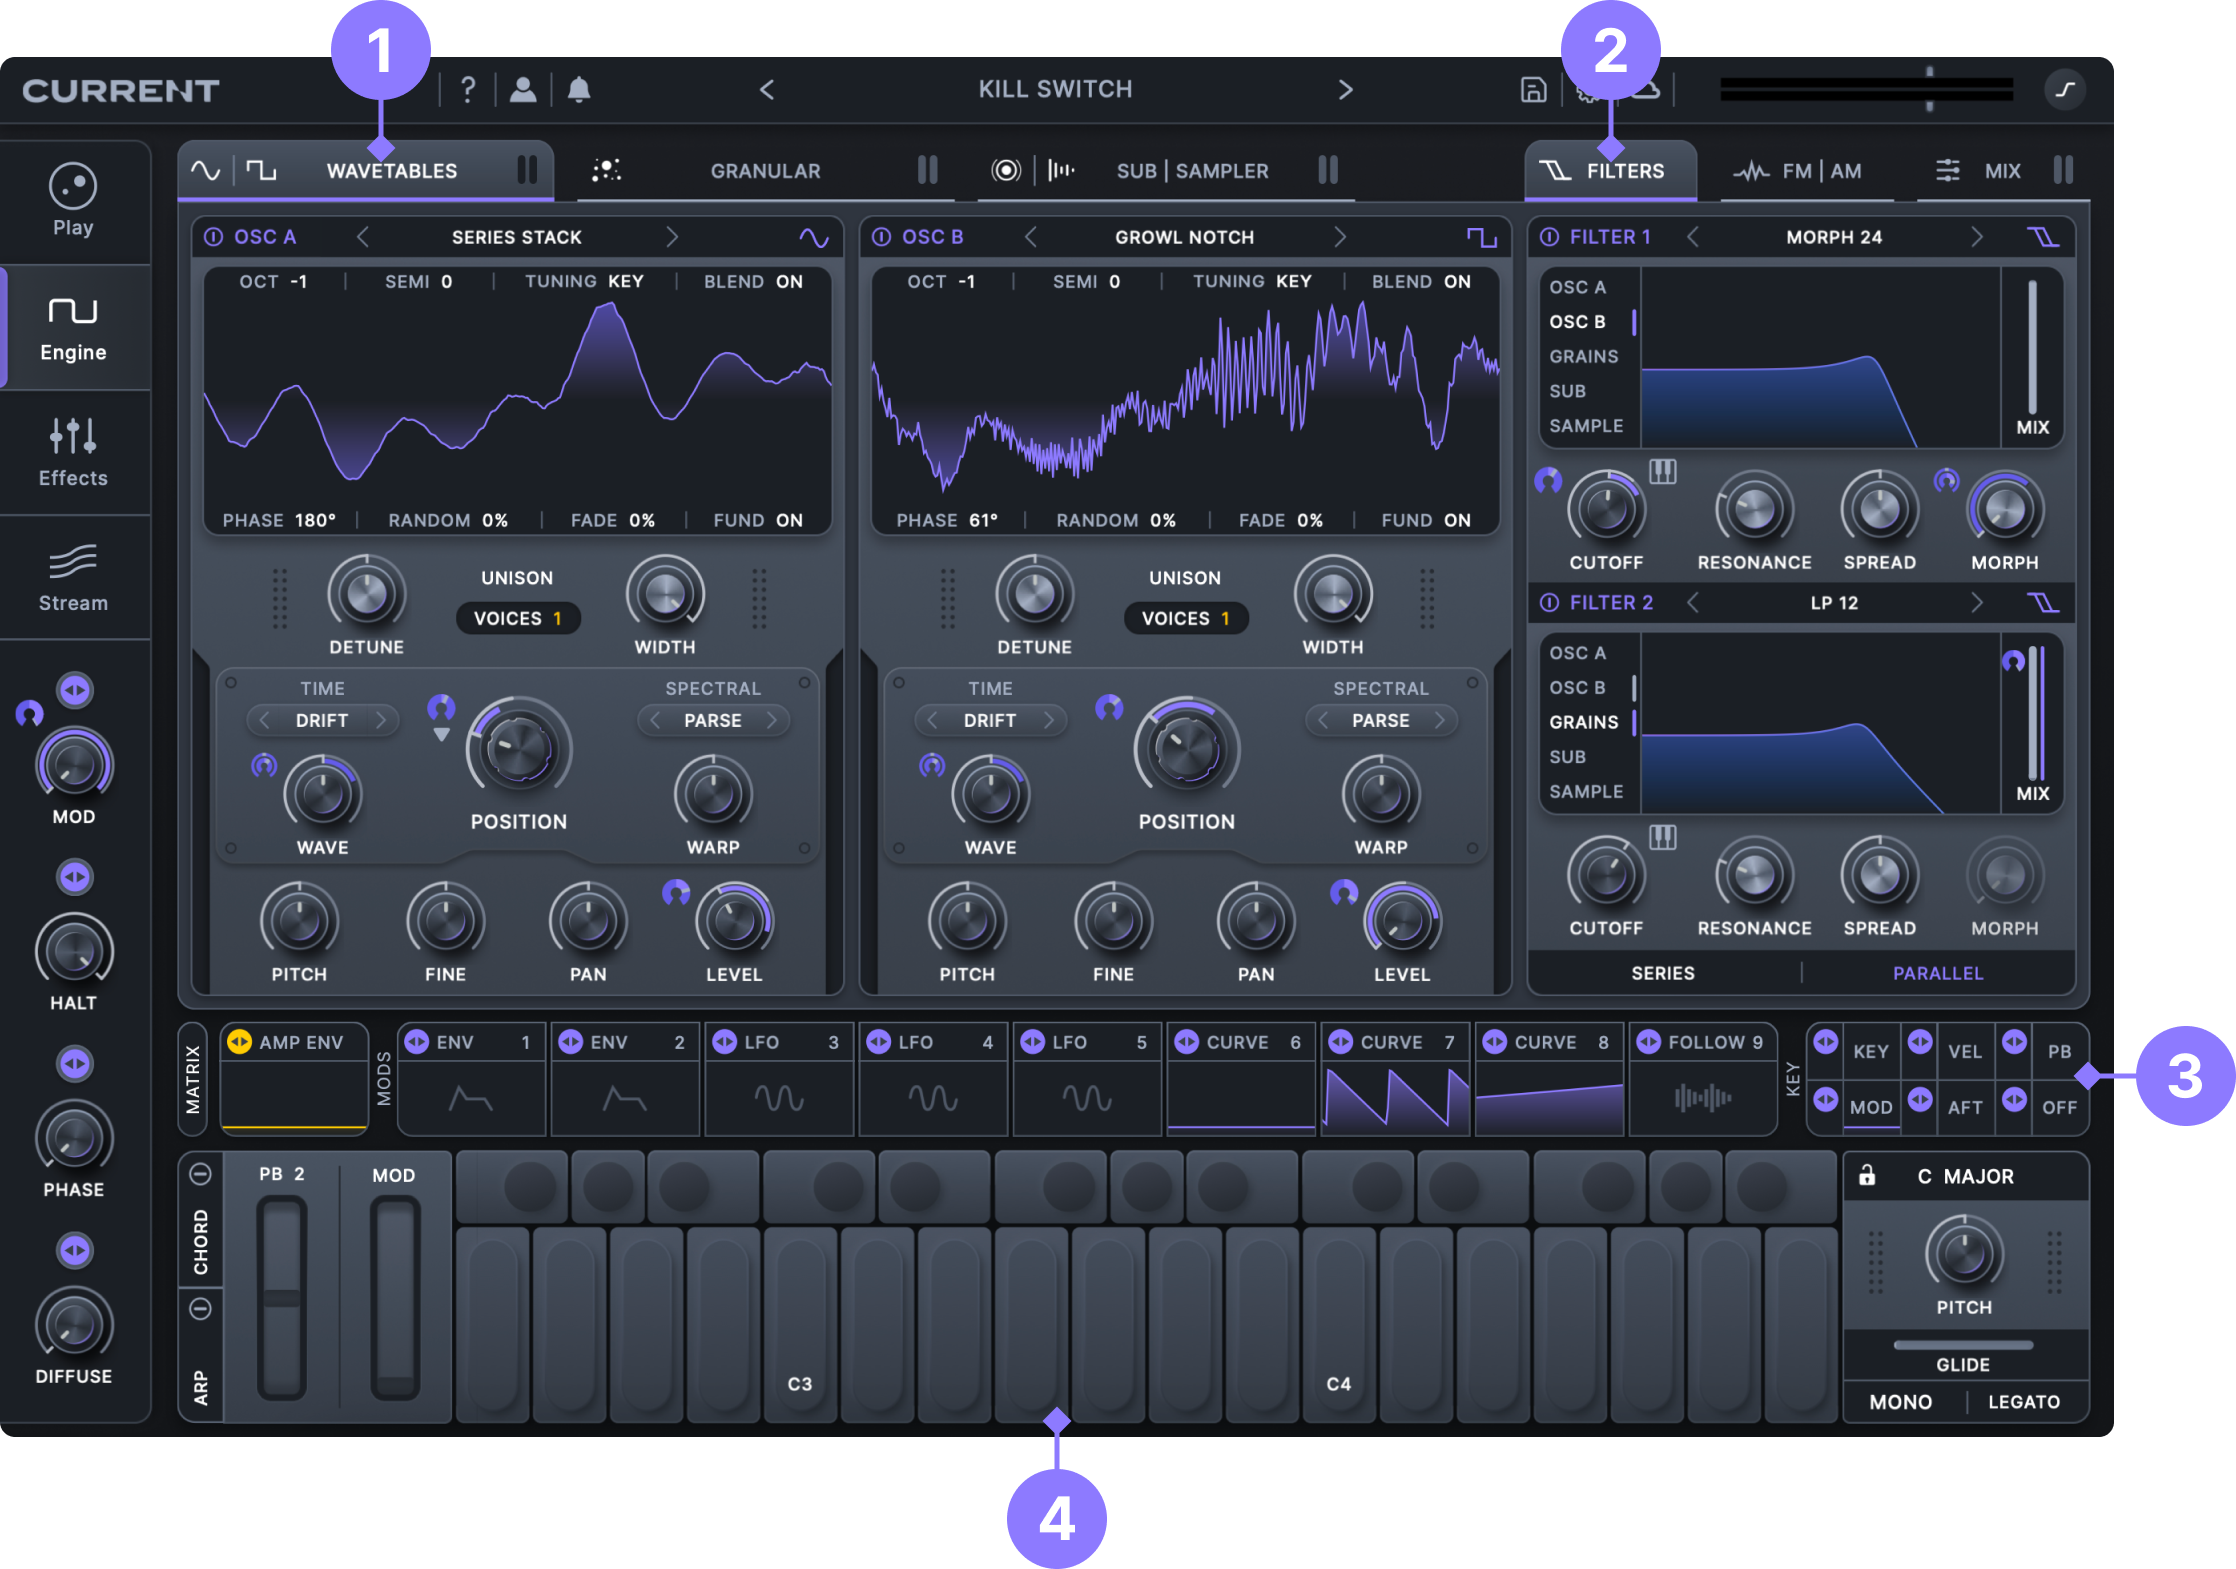2236x1569 pixels.
Task: Select the next OSC B wavetable after GROWL NOTCH
Action: 1340,237
